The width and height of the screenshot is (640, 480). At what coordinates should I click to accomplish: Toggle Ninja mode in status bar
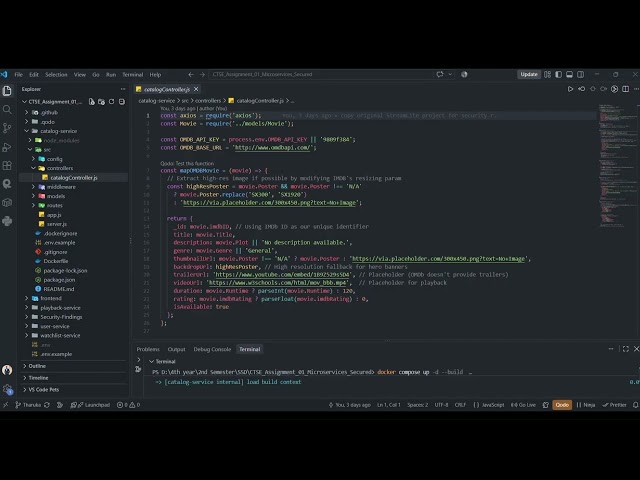(x=586, y=405)
